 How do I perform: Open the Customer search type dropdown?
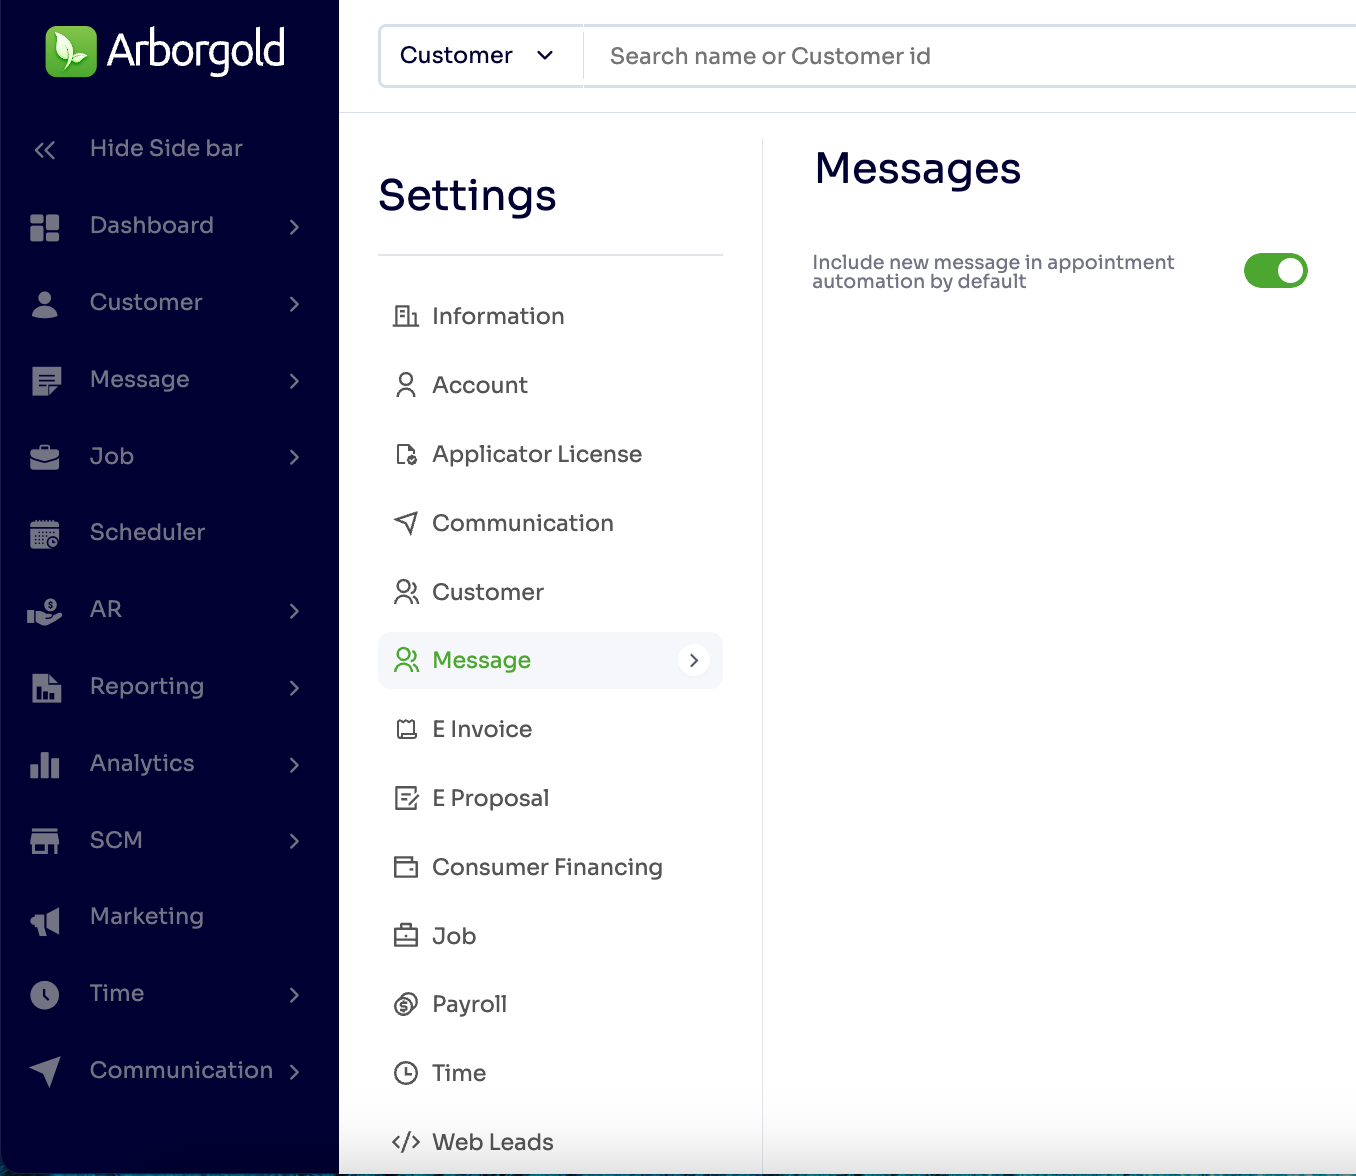tap(480, 55)
